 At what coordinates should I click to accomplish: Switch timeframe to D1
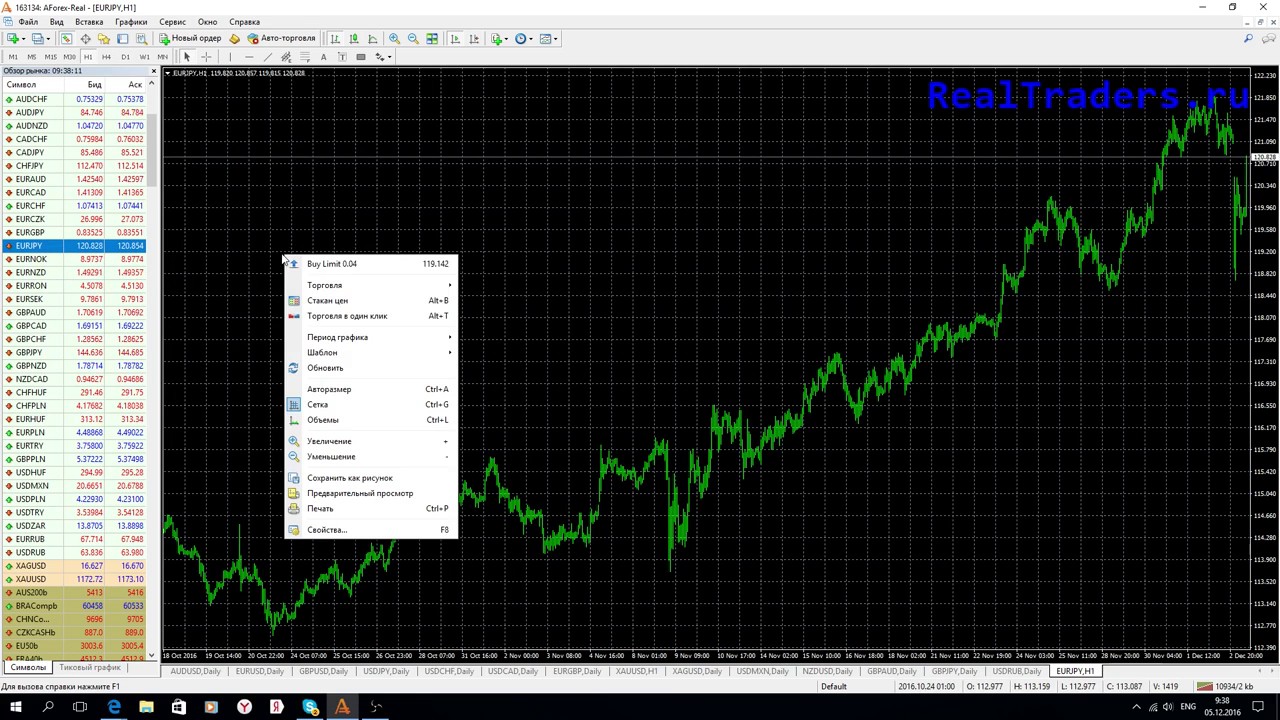(x=125, y=57)
